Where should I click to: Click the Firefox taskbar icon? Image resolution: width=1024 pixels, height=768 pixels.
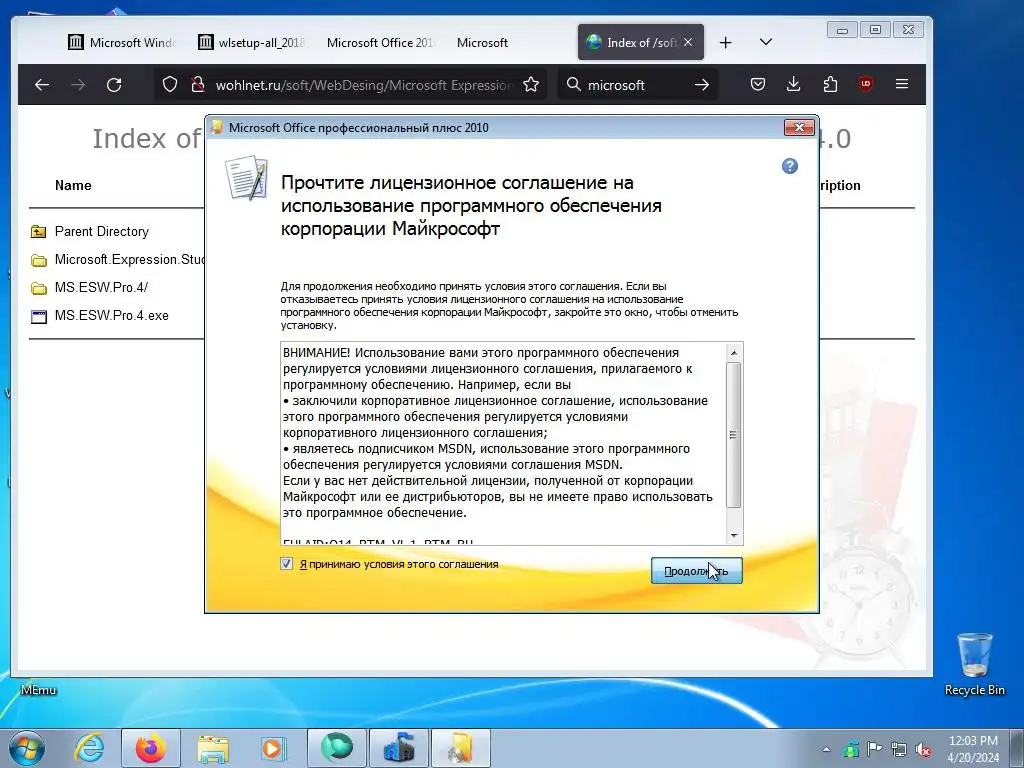tap(151, 748)
